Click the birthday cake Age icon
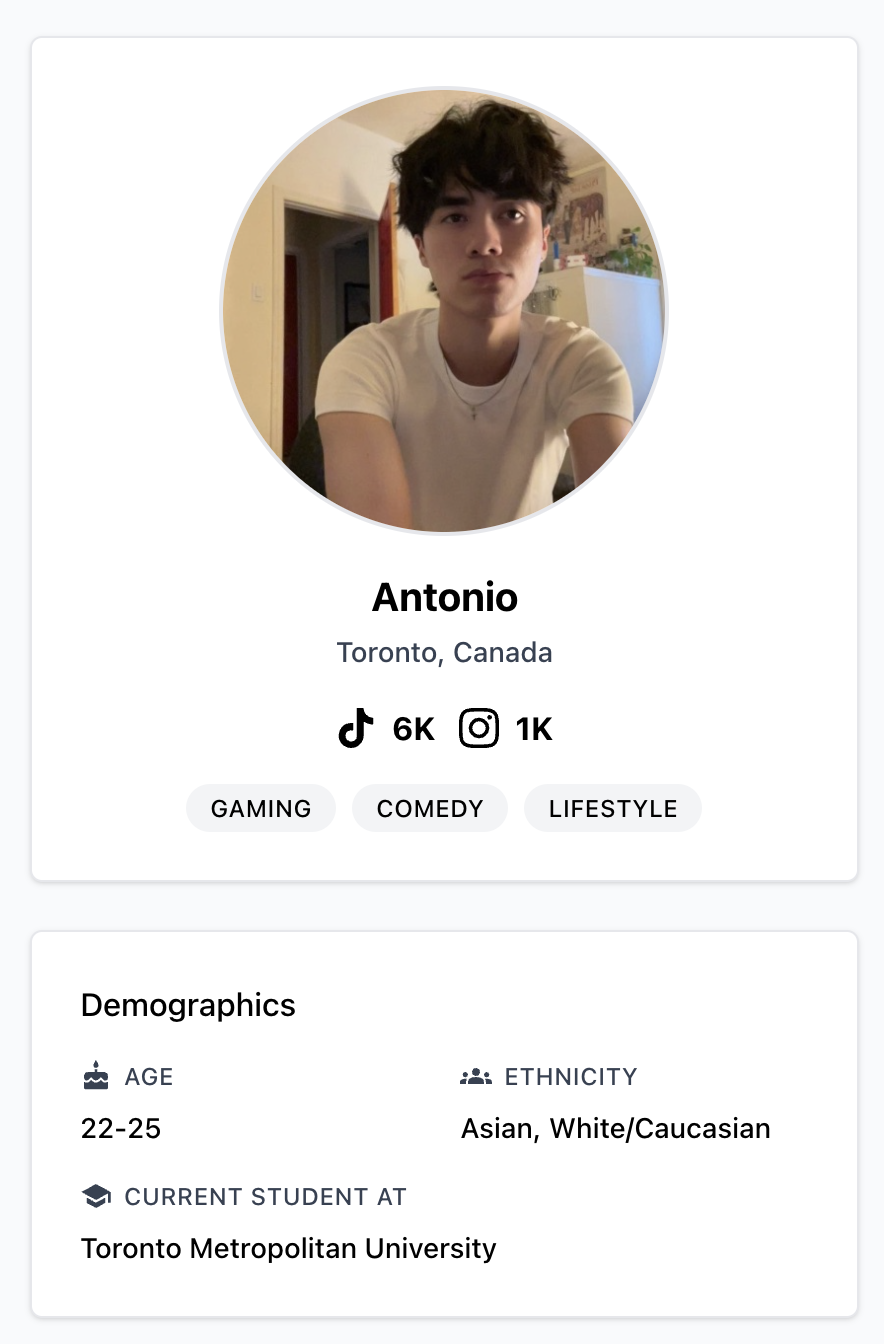884x1344 pixels. (x=96, y=1076)
